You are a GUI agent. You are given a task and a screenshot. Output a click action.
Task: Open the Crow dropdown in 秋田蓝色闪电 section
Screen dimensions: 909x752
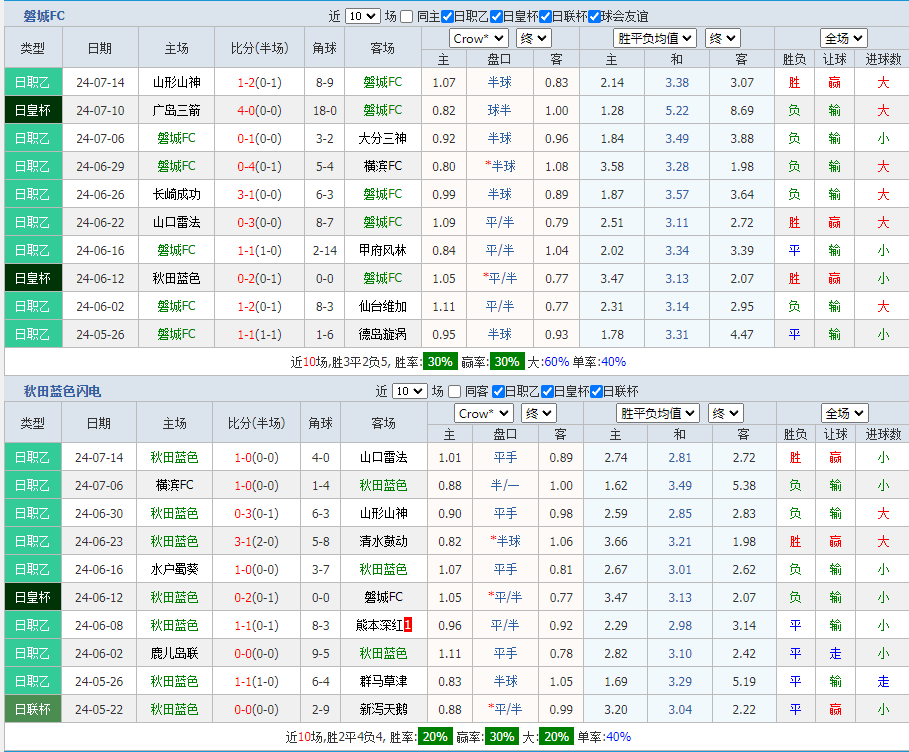tap(483, 412)
